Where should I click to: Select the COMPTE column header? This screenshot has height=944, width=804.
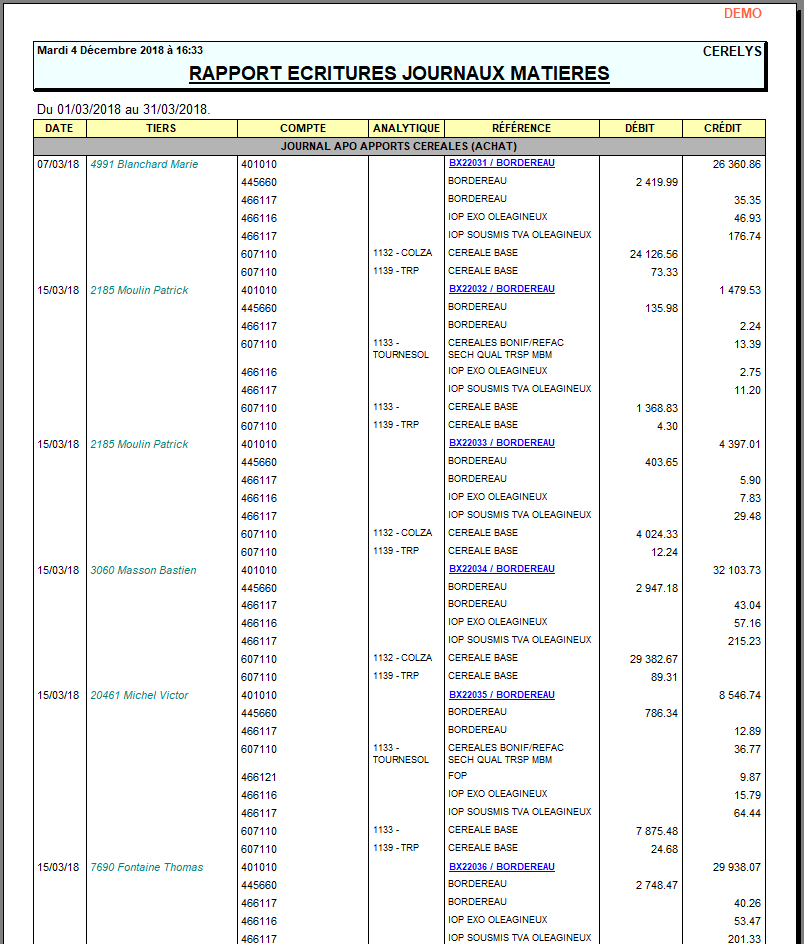coord(303,128)
